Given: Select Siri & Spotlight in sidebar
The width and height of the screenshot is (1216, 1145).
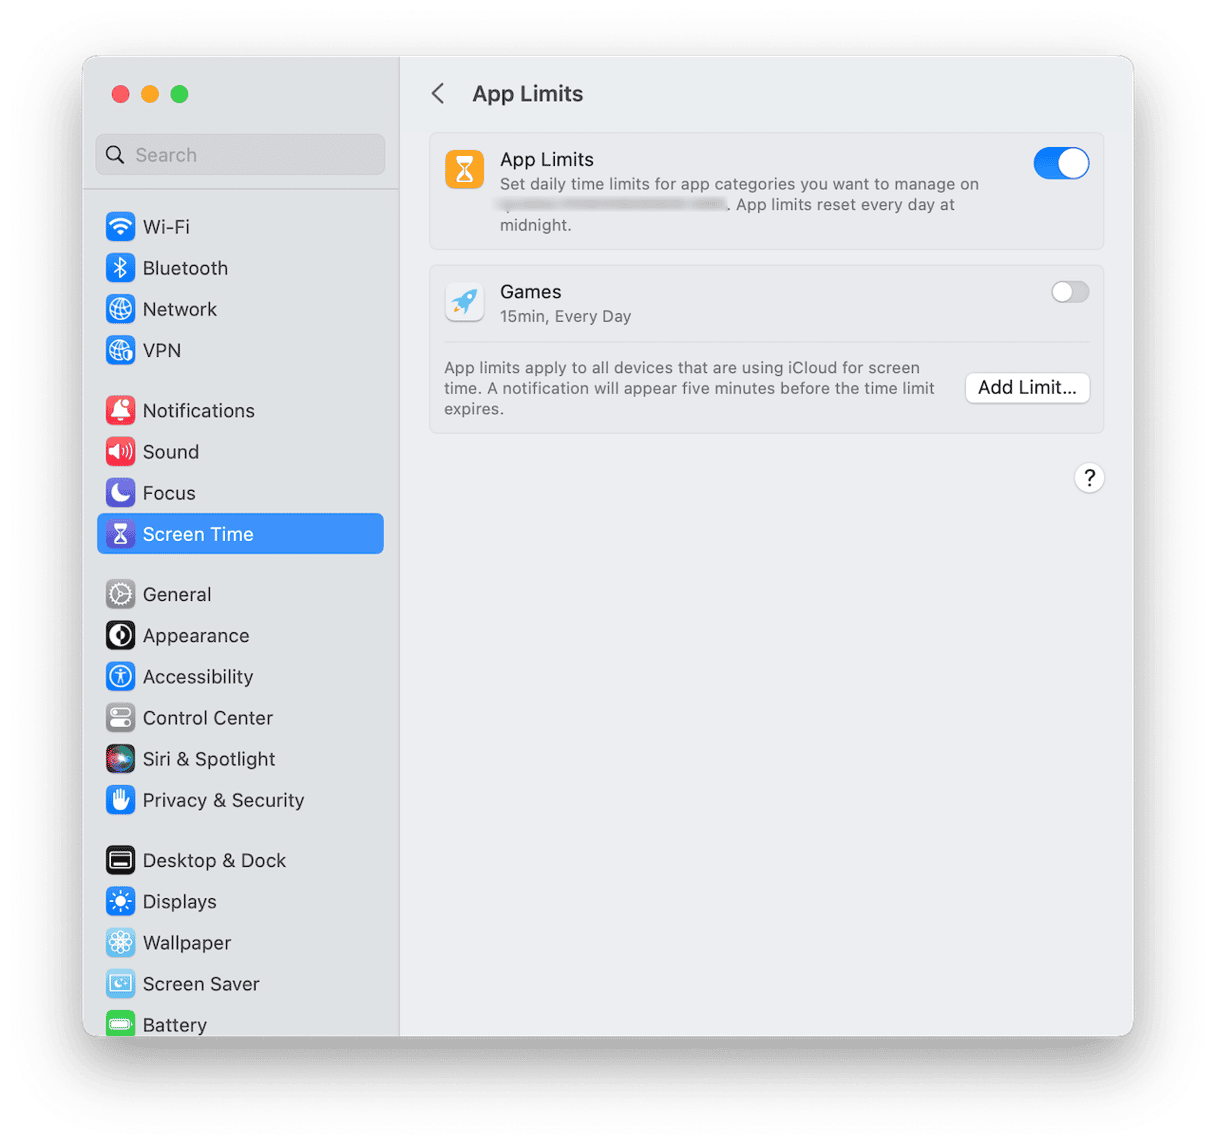Looking at the screenshot, I should [240, 759].
